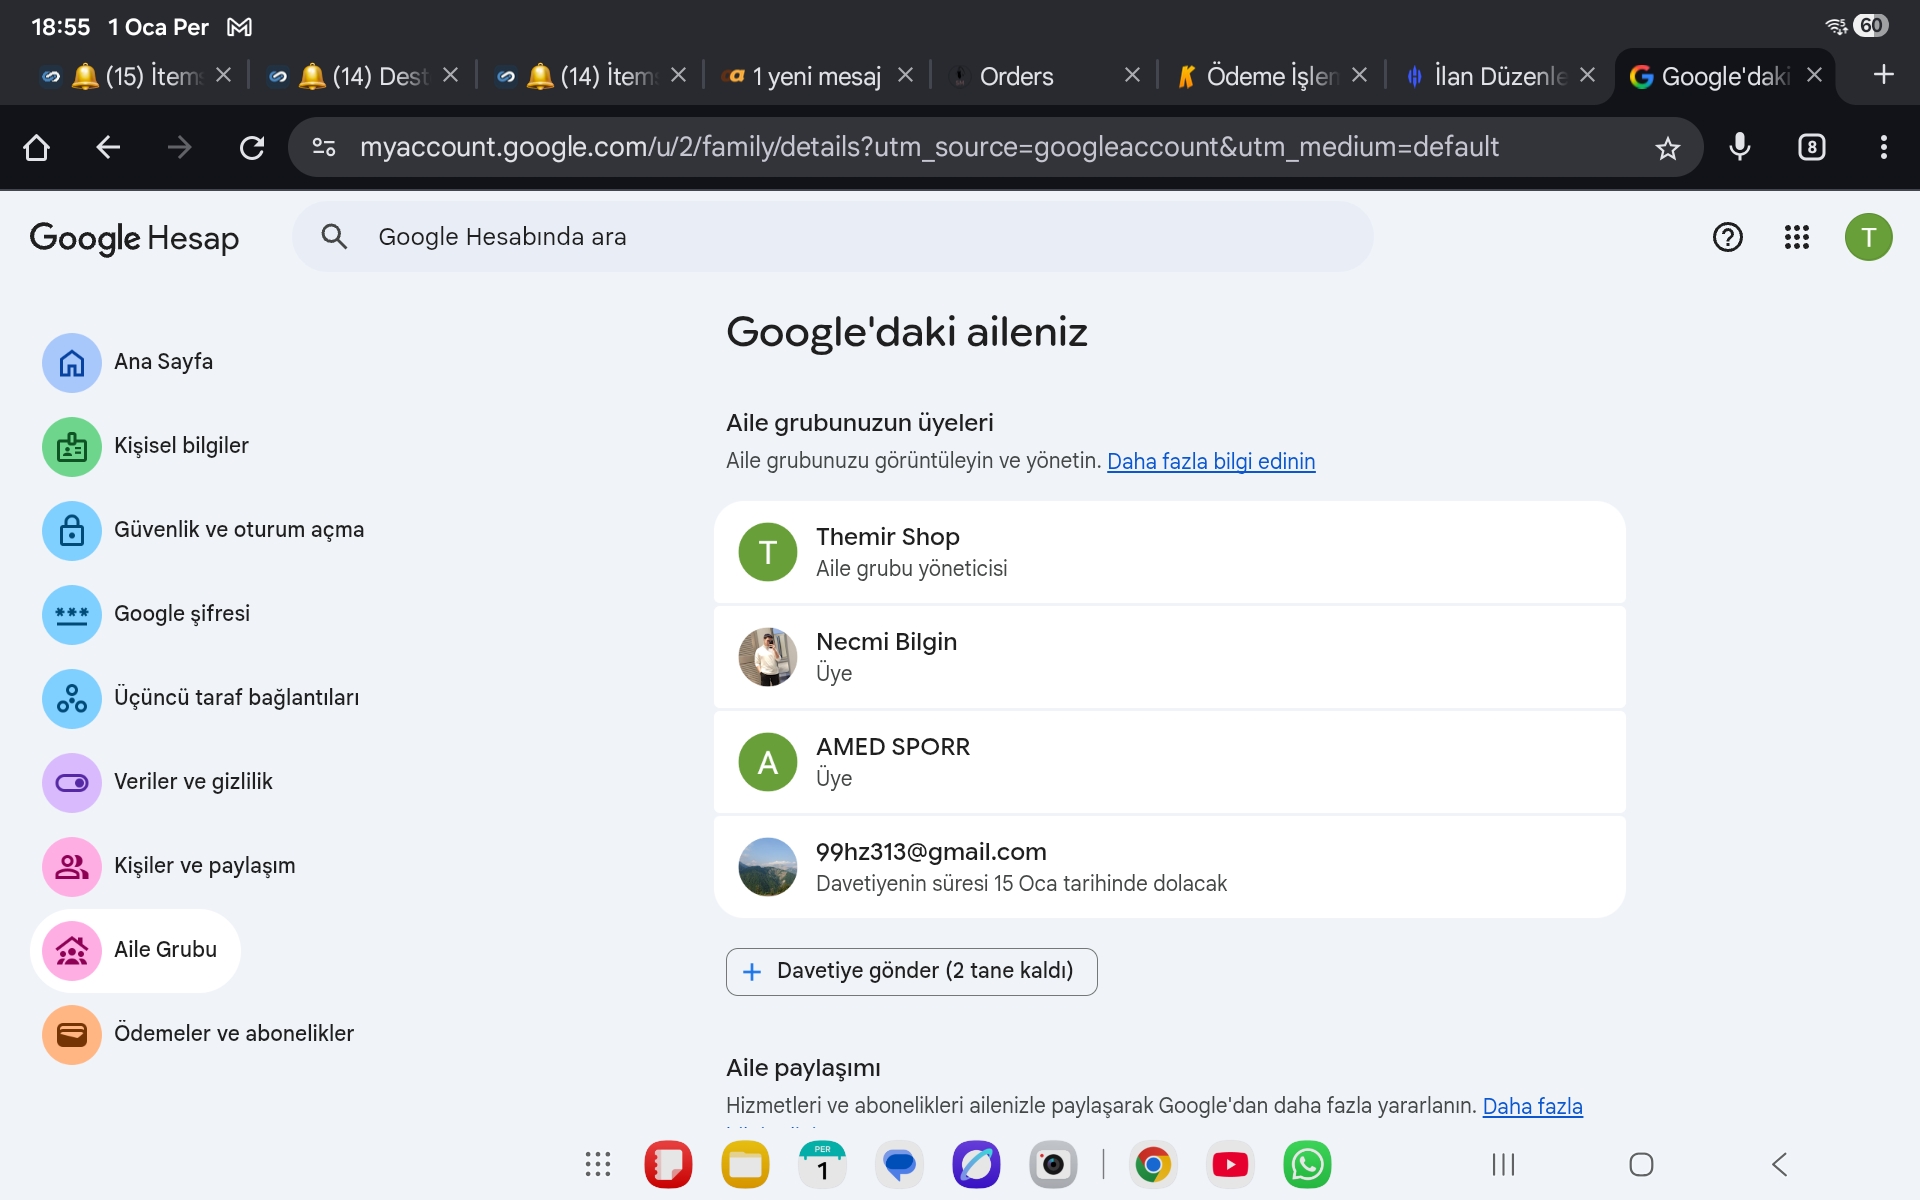
Task: Click the browser address bar URL
Action: tap(929, 147)
